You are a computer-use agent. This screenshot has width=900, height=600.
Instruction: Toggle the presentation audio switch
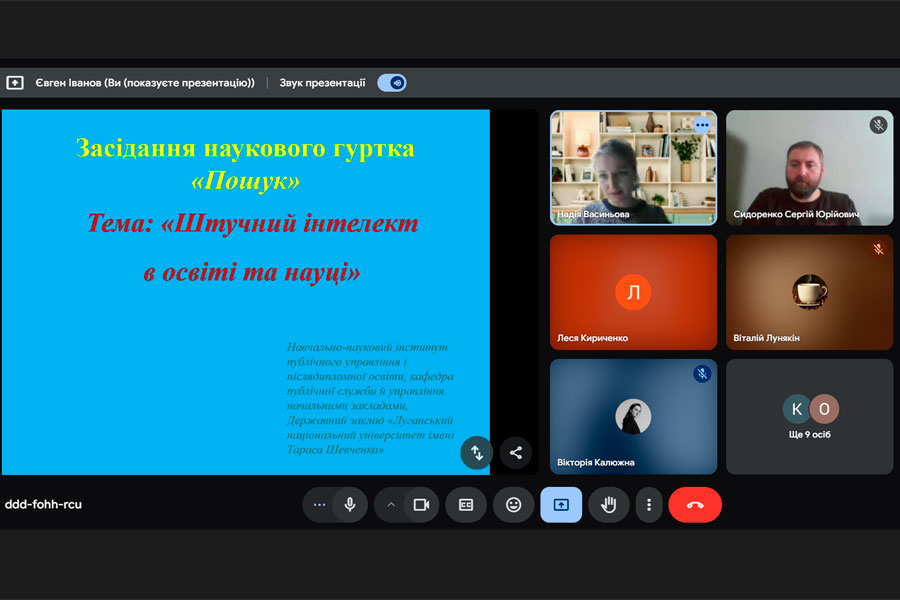[x=392, y=83]
